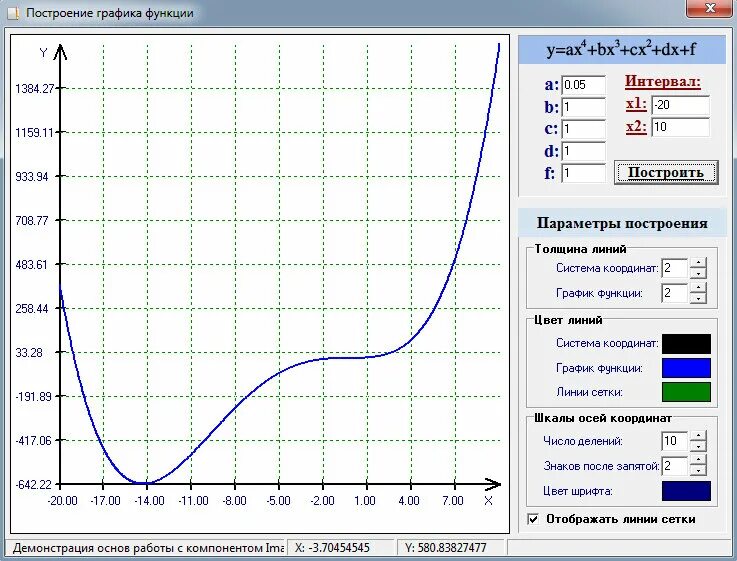The height and width of the screenshot is (561, 737).
Task: Click the X axis value 1.00
Action: coord(365,501)
